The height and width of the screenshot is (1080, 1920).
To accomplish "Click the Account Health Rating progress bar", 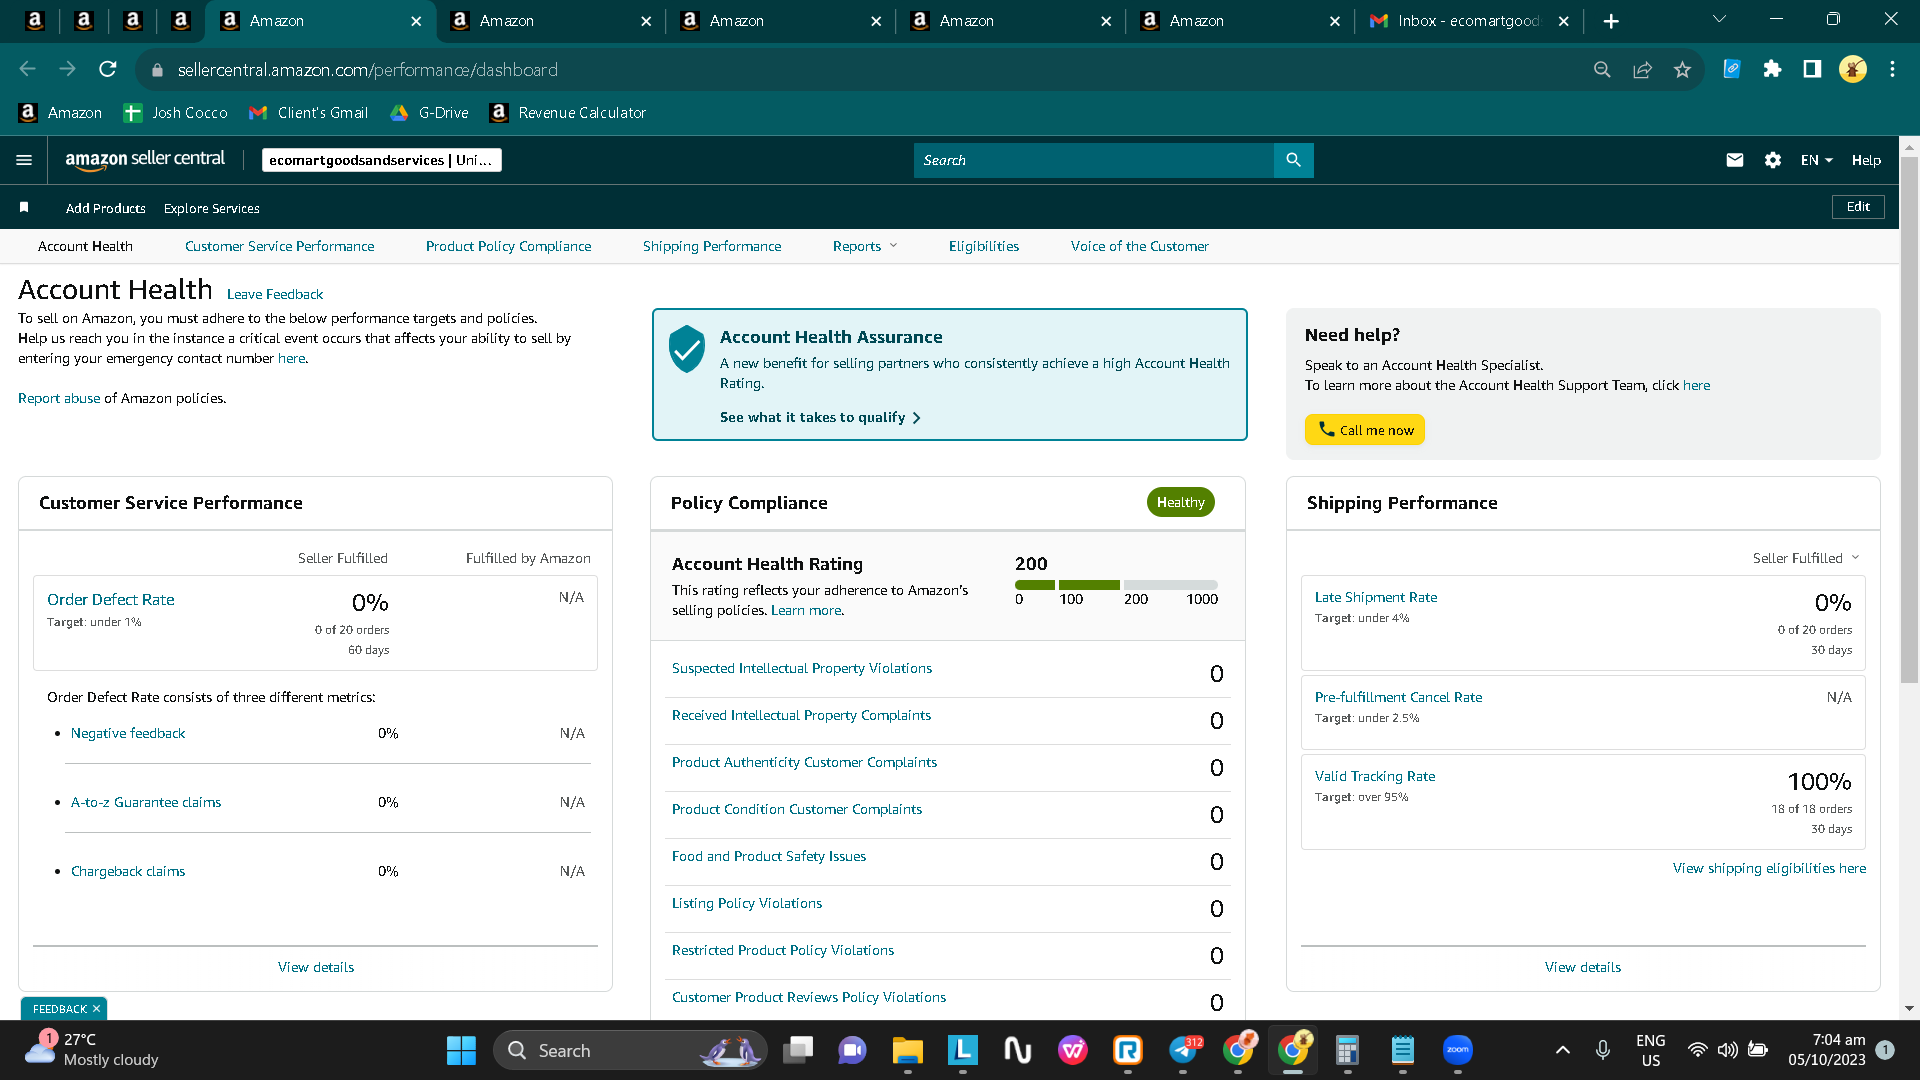I will pos(1116,585).
